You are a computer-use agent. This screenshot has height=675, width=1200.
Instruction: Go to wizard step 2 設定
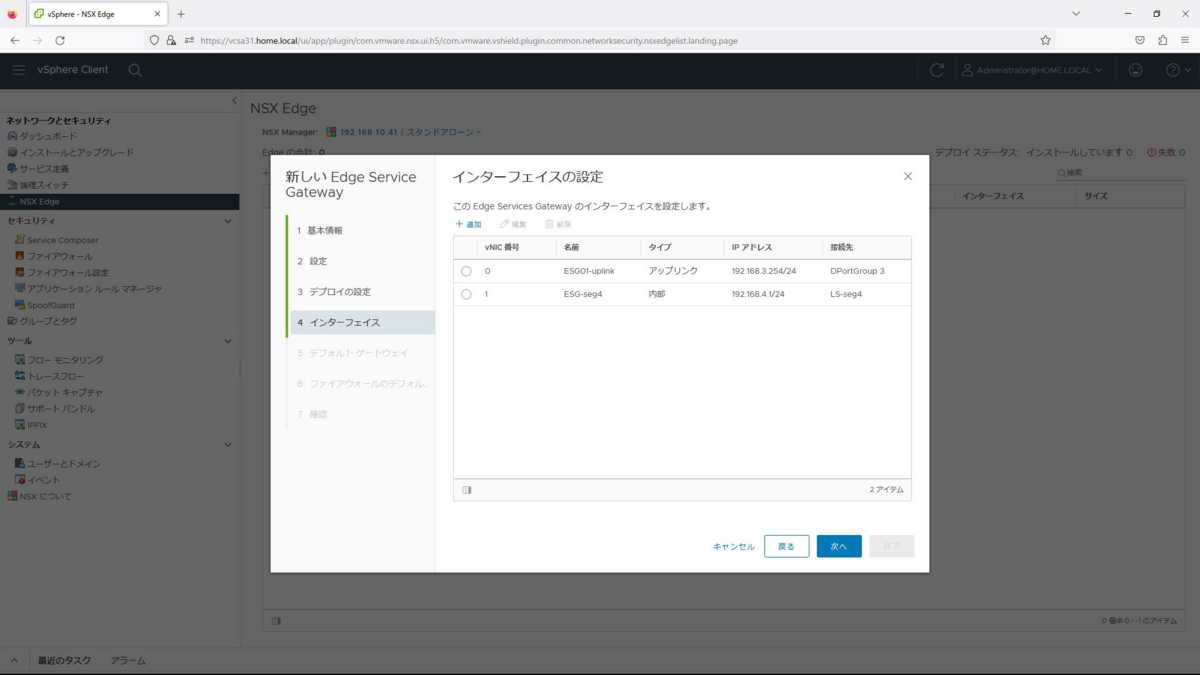click(x=362, y=261)
